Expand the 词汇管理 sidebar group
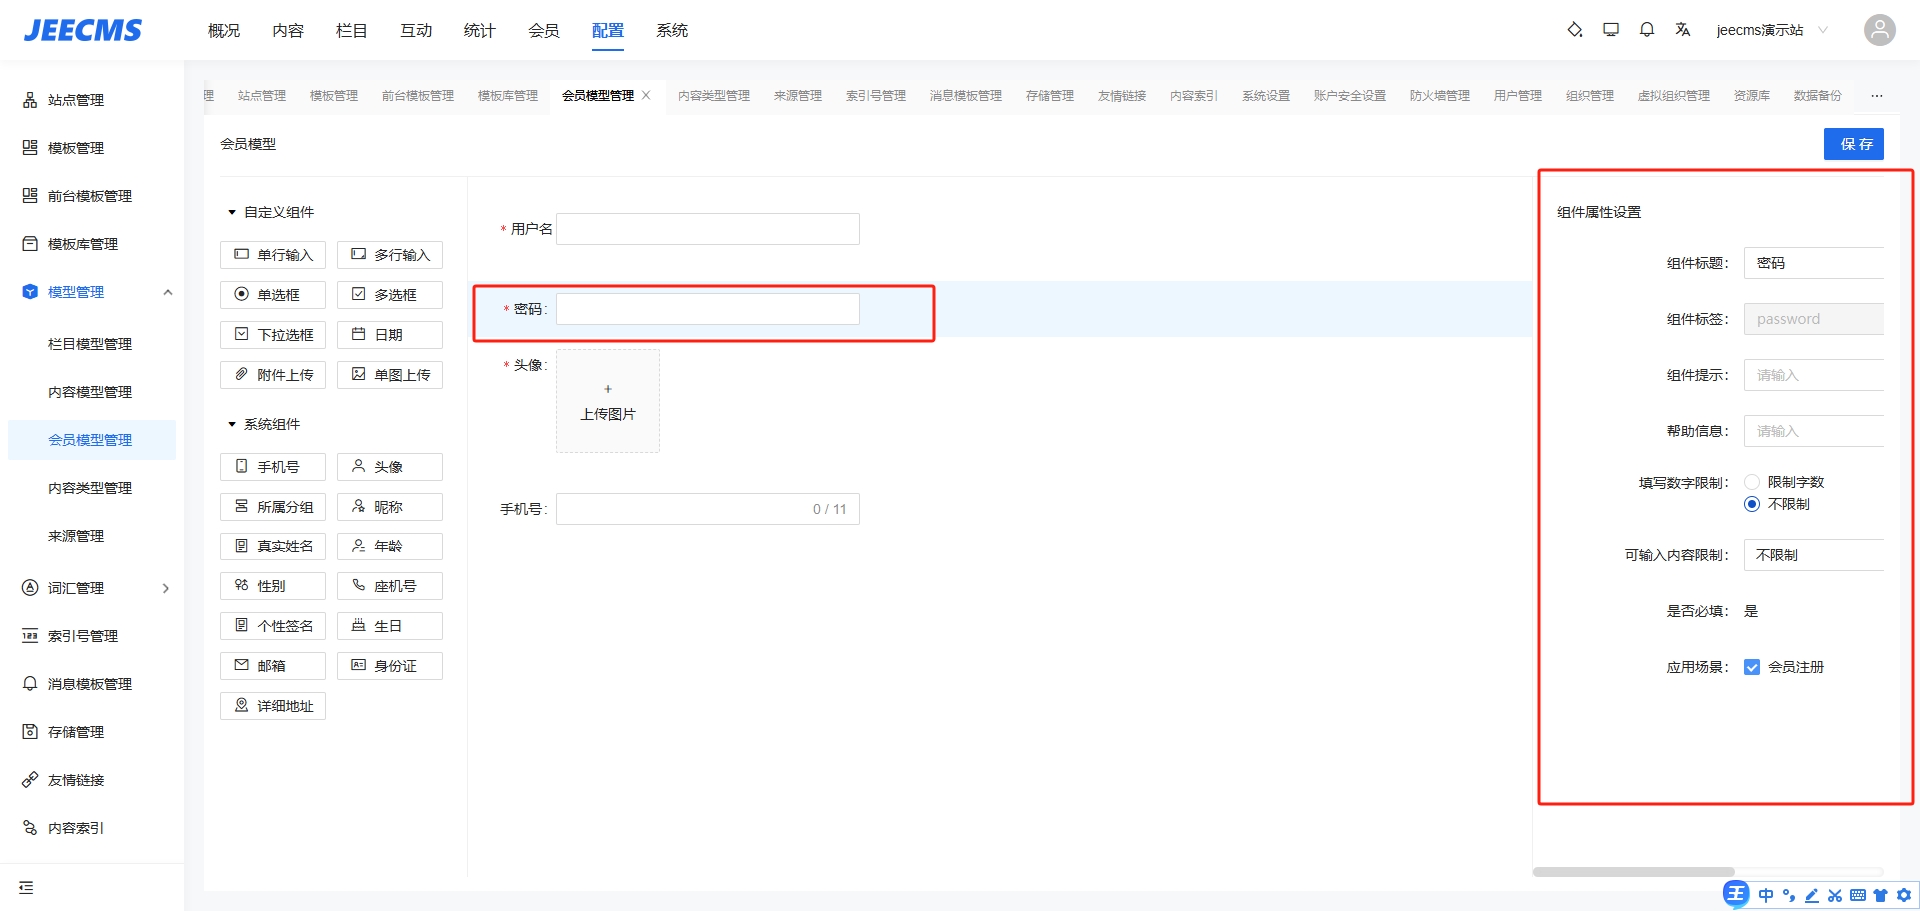 coord(166,588)
